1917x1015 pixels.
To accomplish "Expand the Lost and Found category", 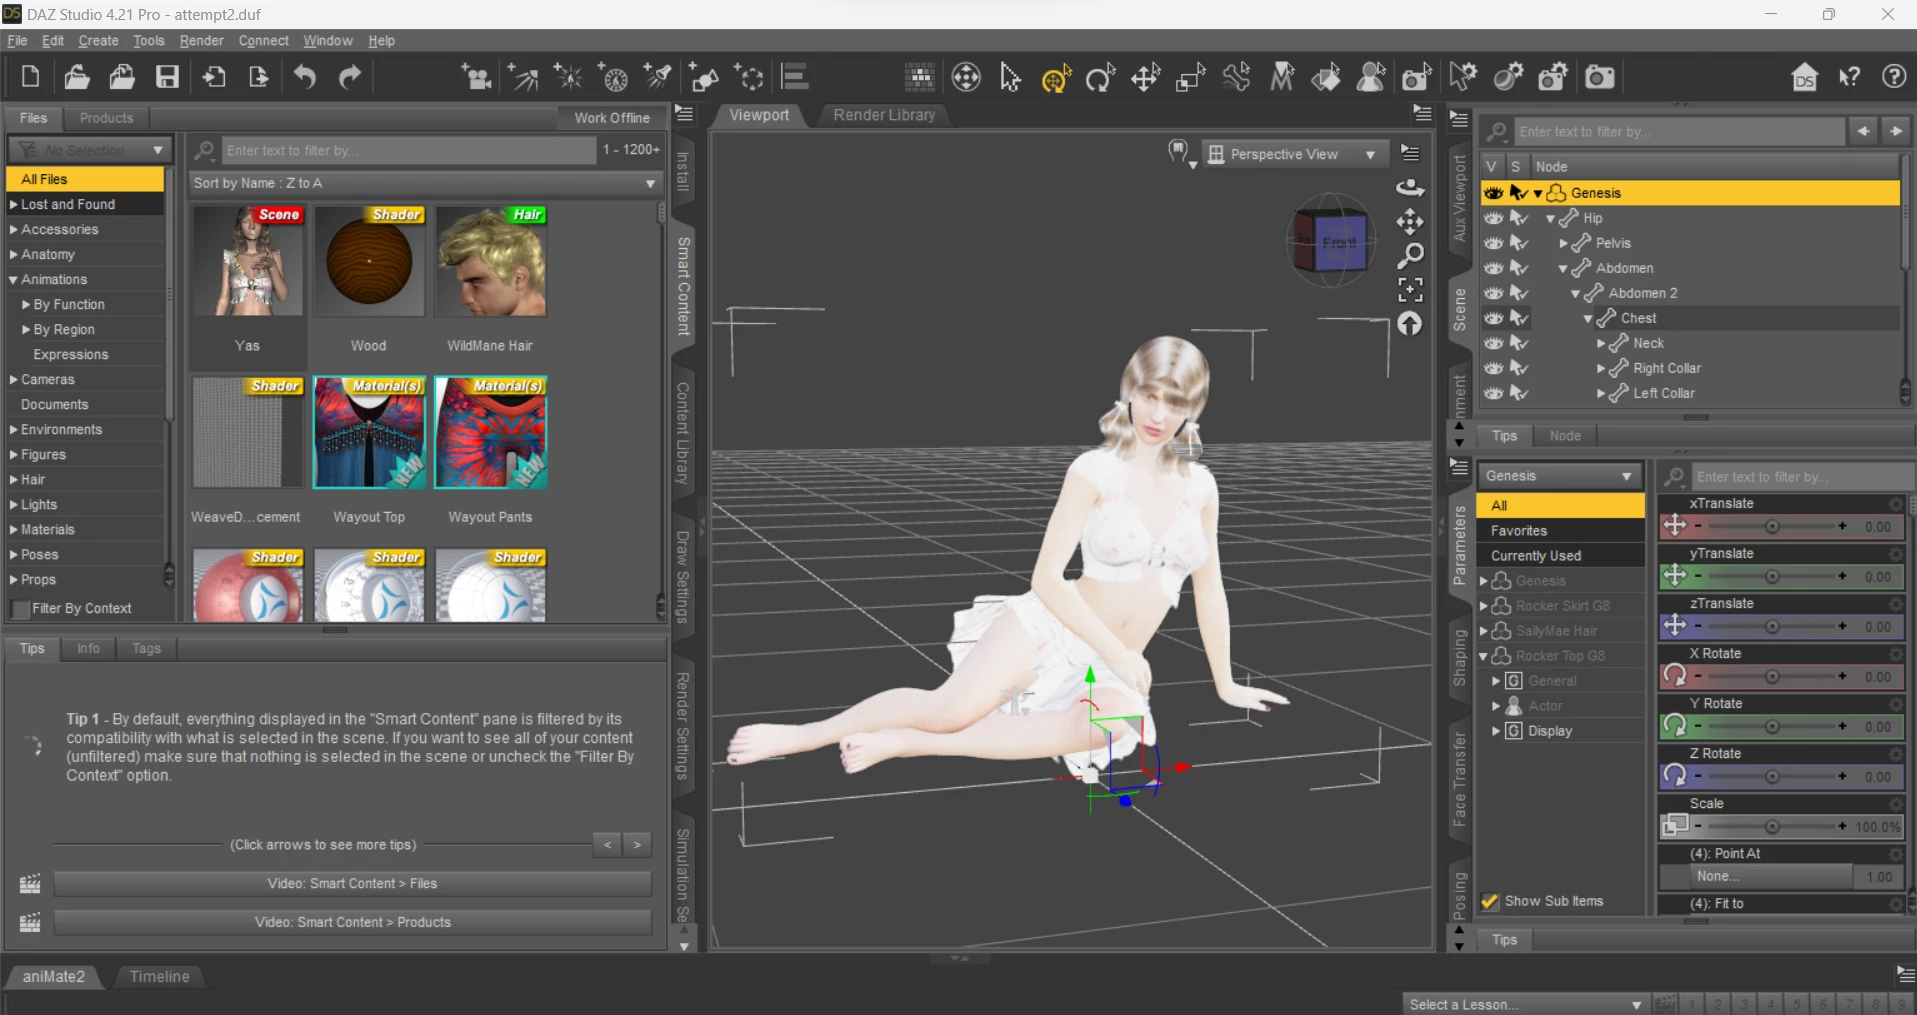I will [x=14, y=204].
